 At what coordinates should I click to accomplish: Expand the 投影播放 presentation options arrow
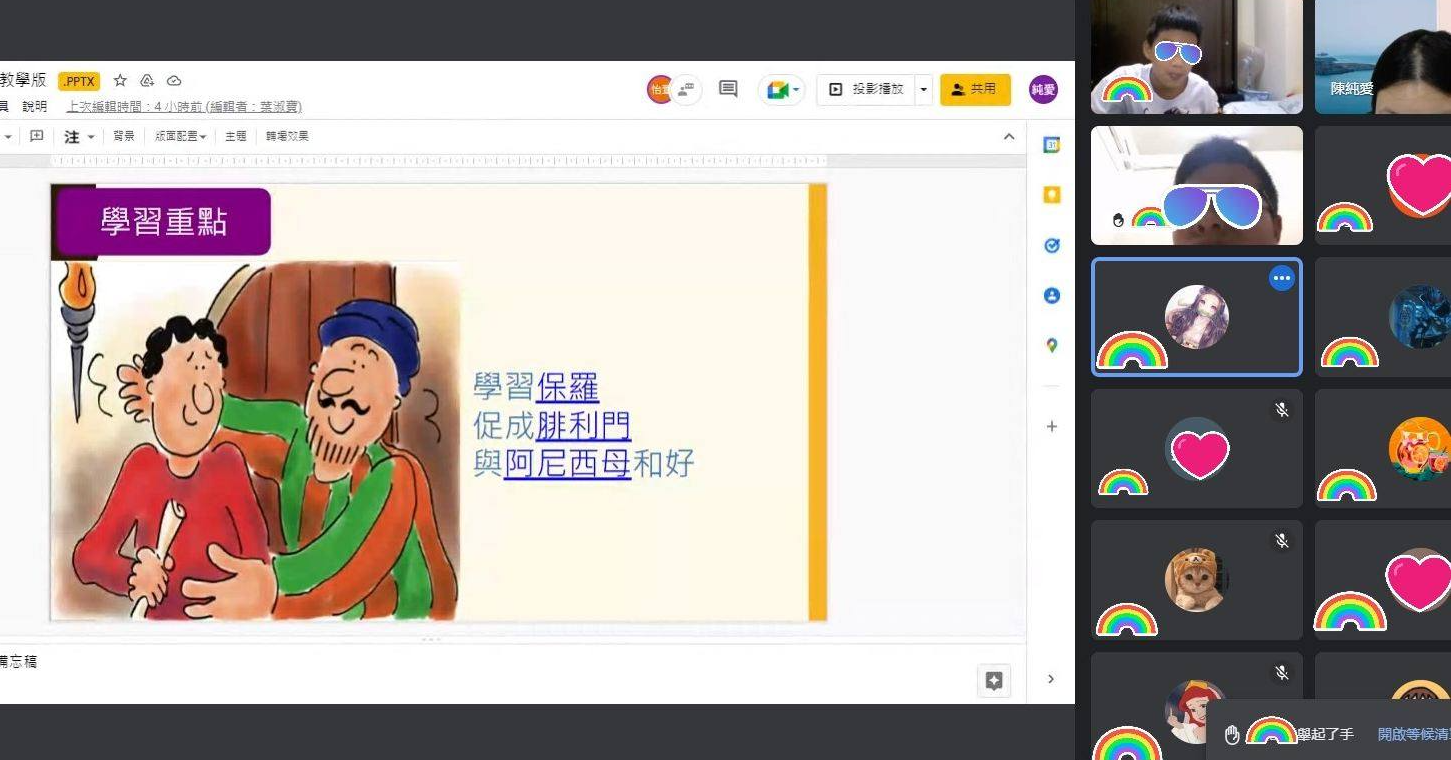923,90
